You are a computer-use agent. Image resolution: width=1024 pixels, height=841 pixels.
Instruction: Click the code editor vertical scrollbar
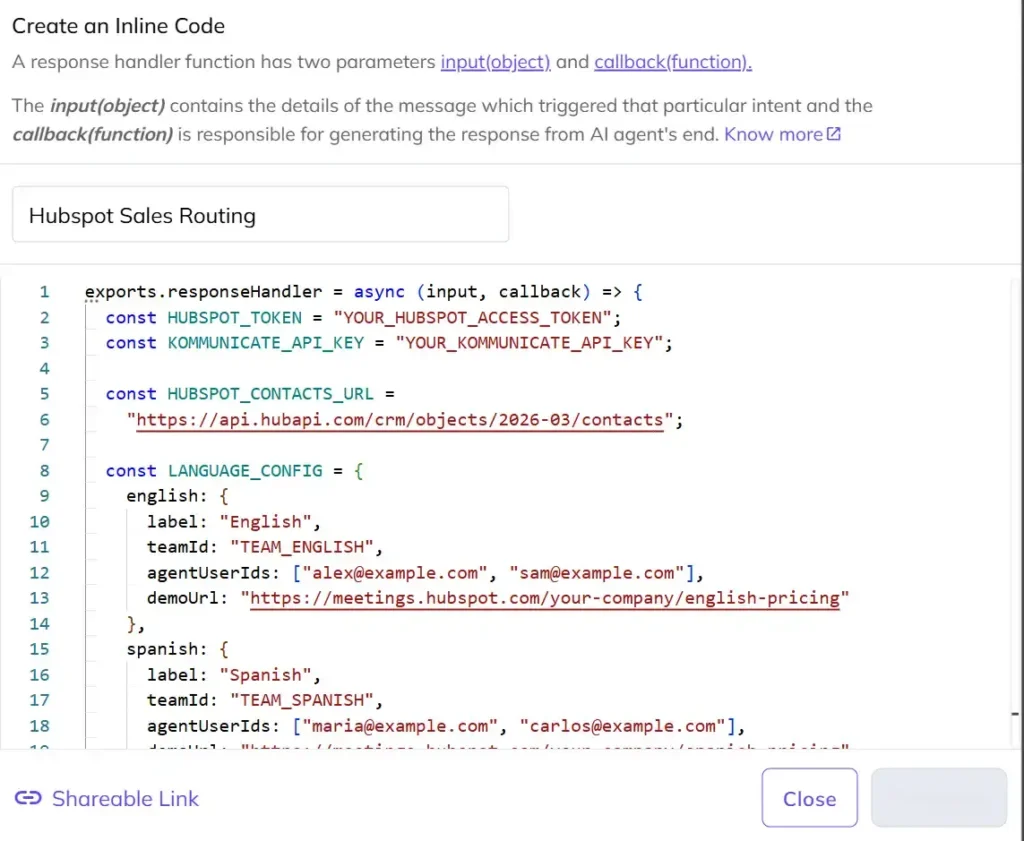tap(1015, 513)
